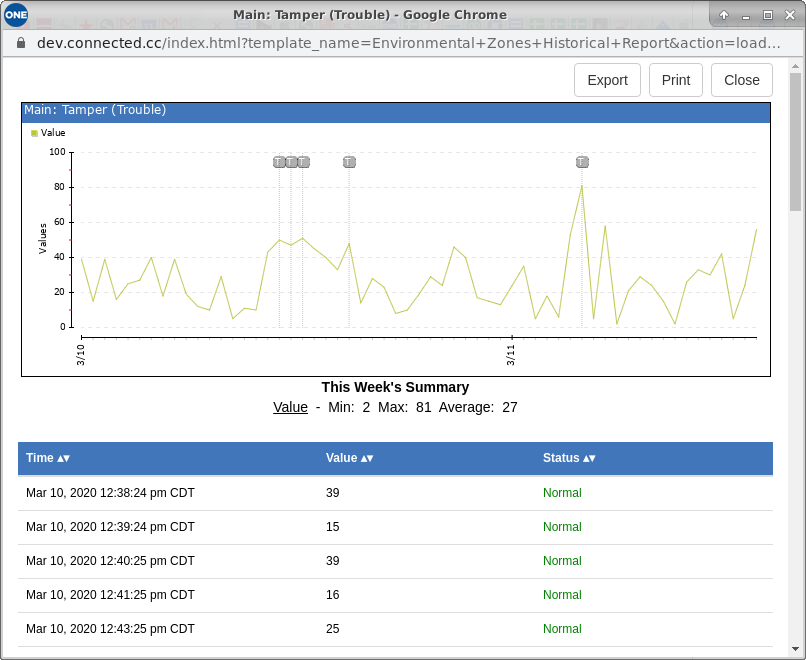This screenshot has width=806, height=660.
Task: Click the Normal status in 12:39:24 row
Action: point(562,527)
